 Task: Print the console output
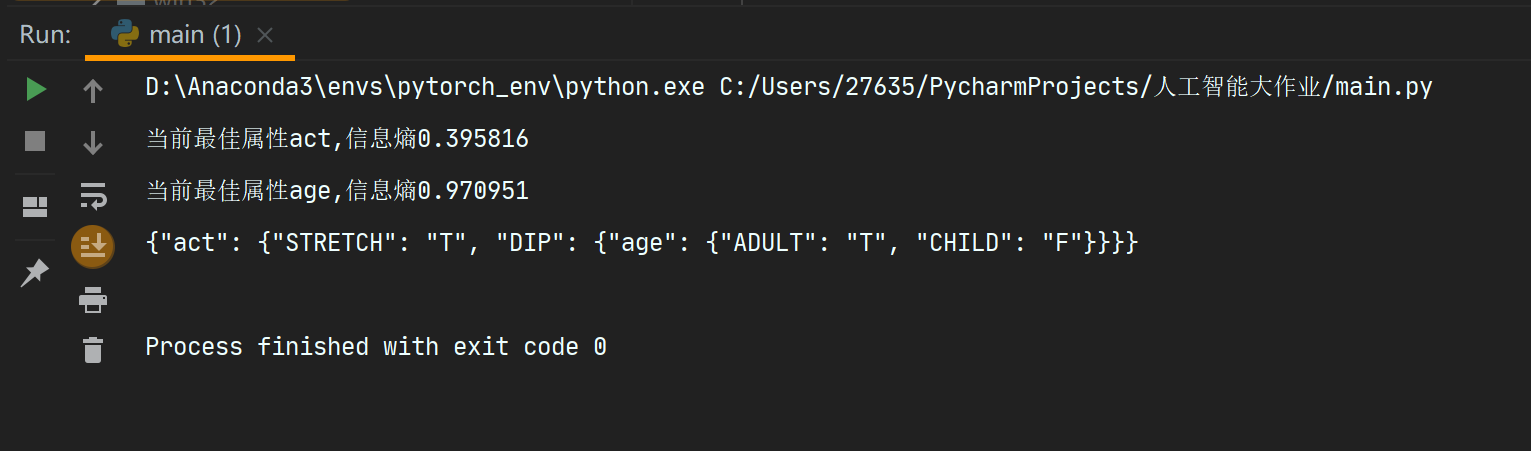[x=93, y=298]
